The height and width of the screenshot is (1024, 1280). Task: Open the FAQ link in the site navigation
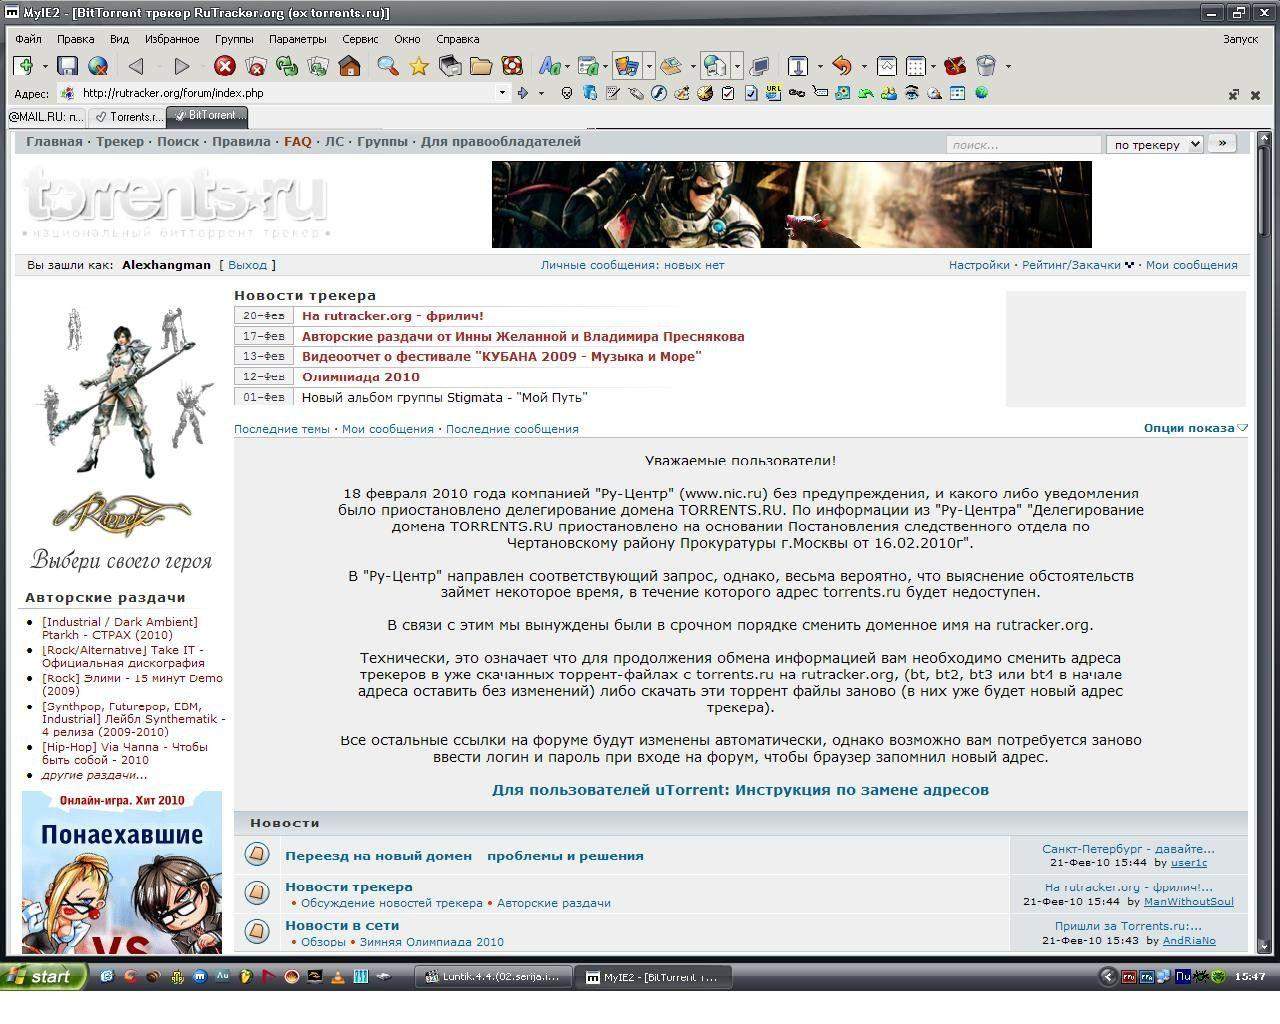pos(297,142)
